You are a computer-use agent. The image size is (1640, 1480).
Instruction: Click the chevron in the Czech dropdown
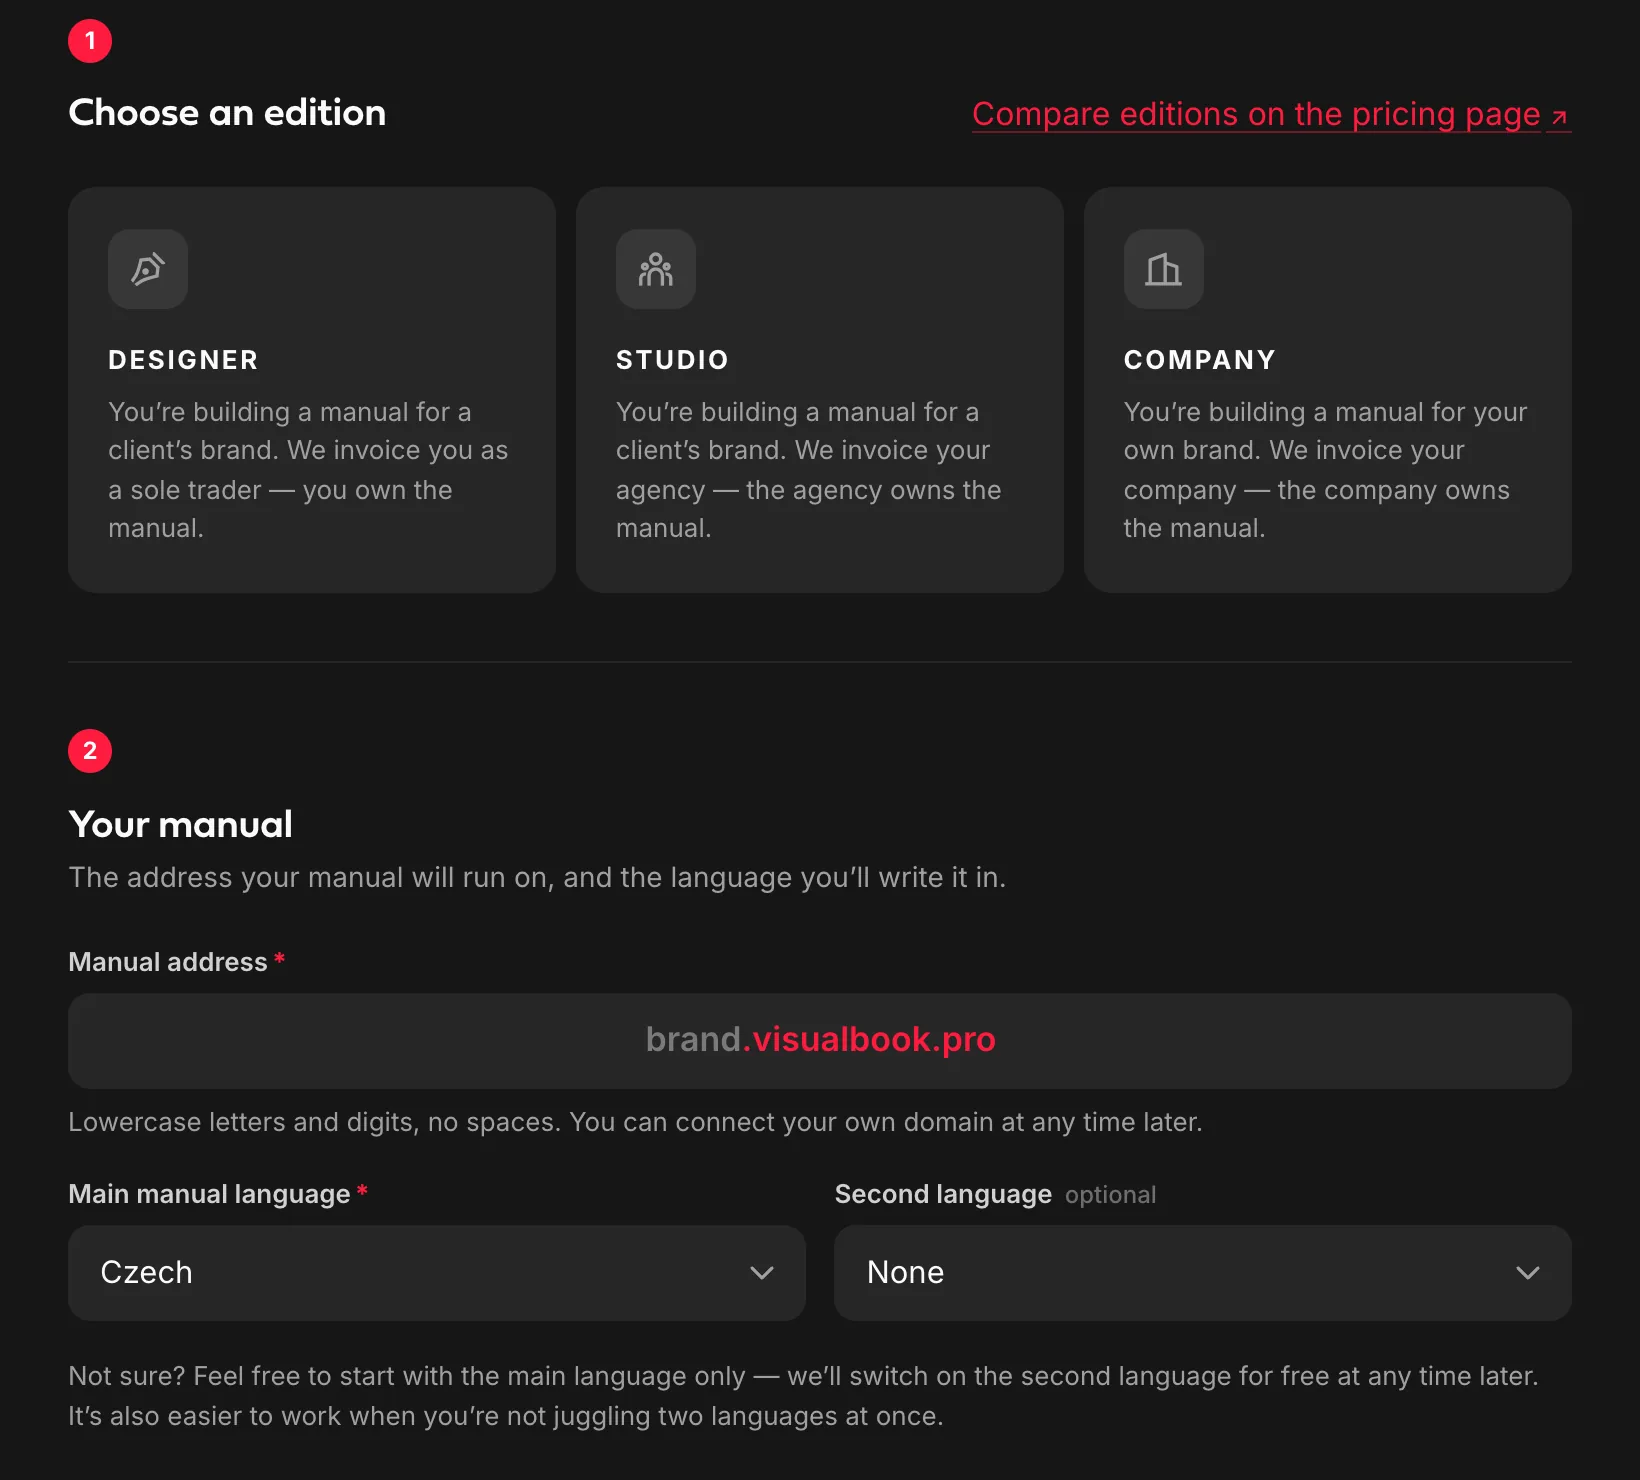[x=762, y=1273]
